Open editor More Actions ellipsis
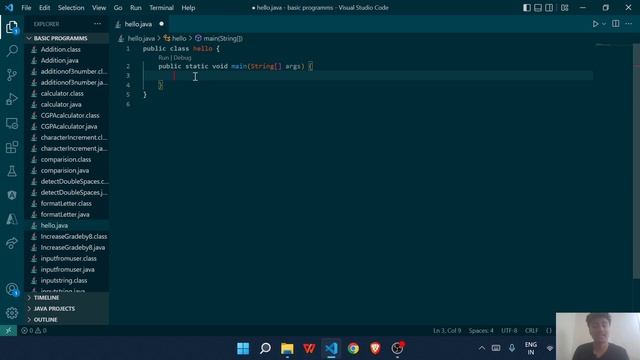The height and width of the screenshot is (360, 640). click(x=629, y=24)
